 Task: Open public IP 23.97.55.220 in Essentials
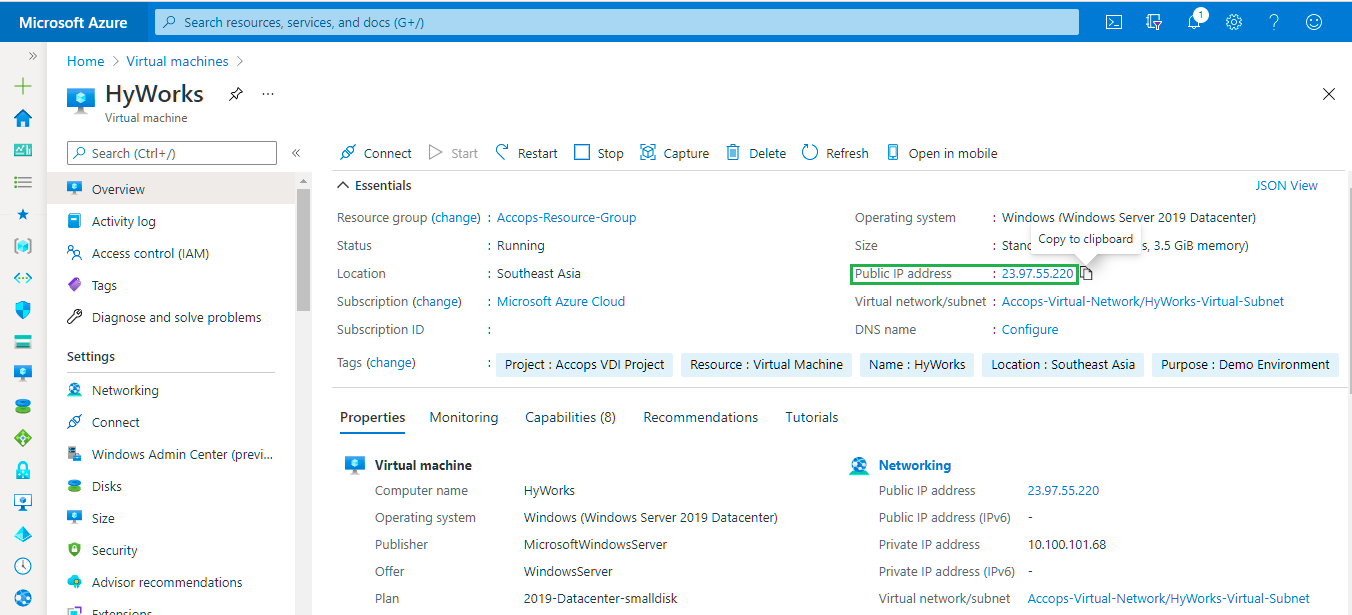click(x=1038, y=273)
